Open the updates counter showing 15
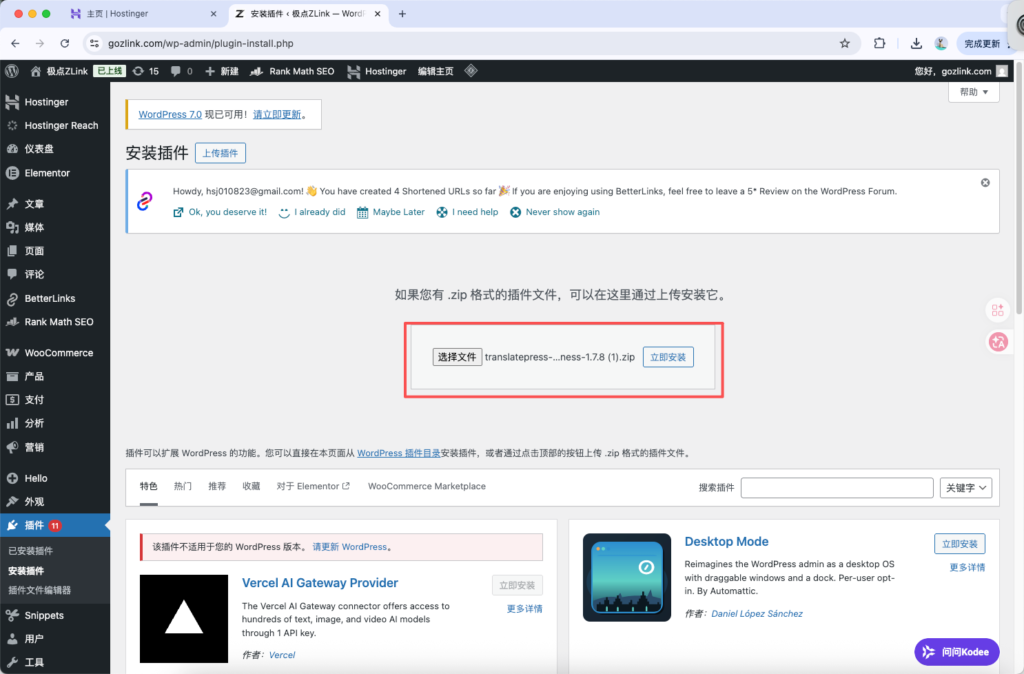 click(x=146, y=71)
